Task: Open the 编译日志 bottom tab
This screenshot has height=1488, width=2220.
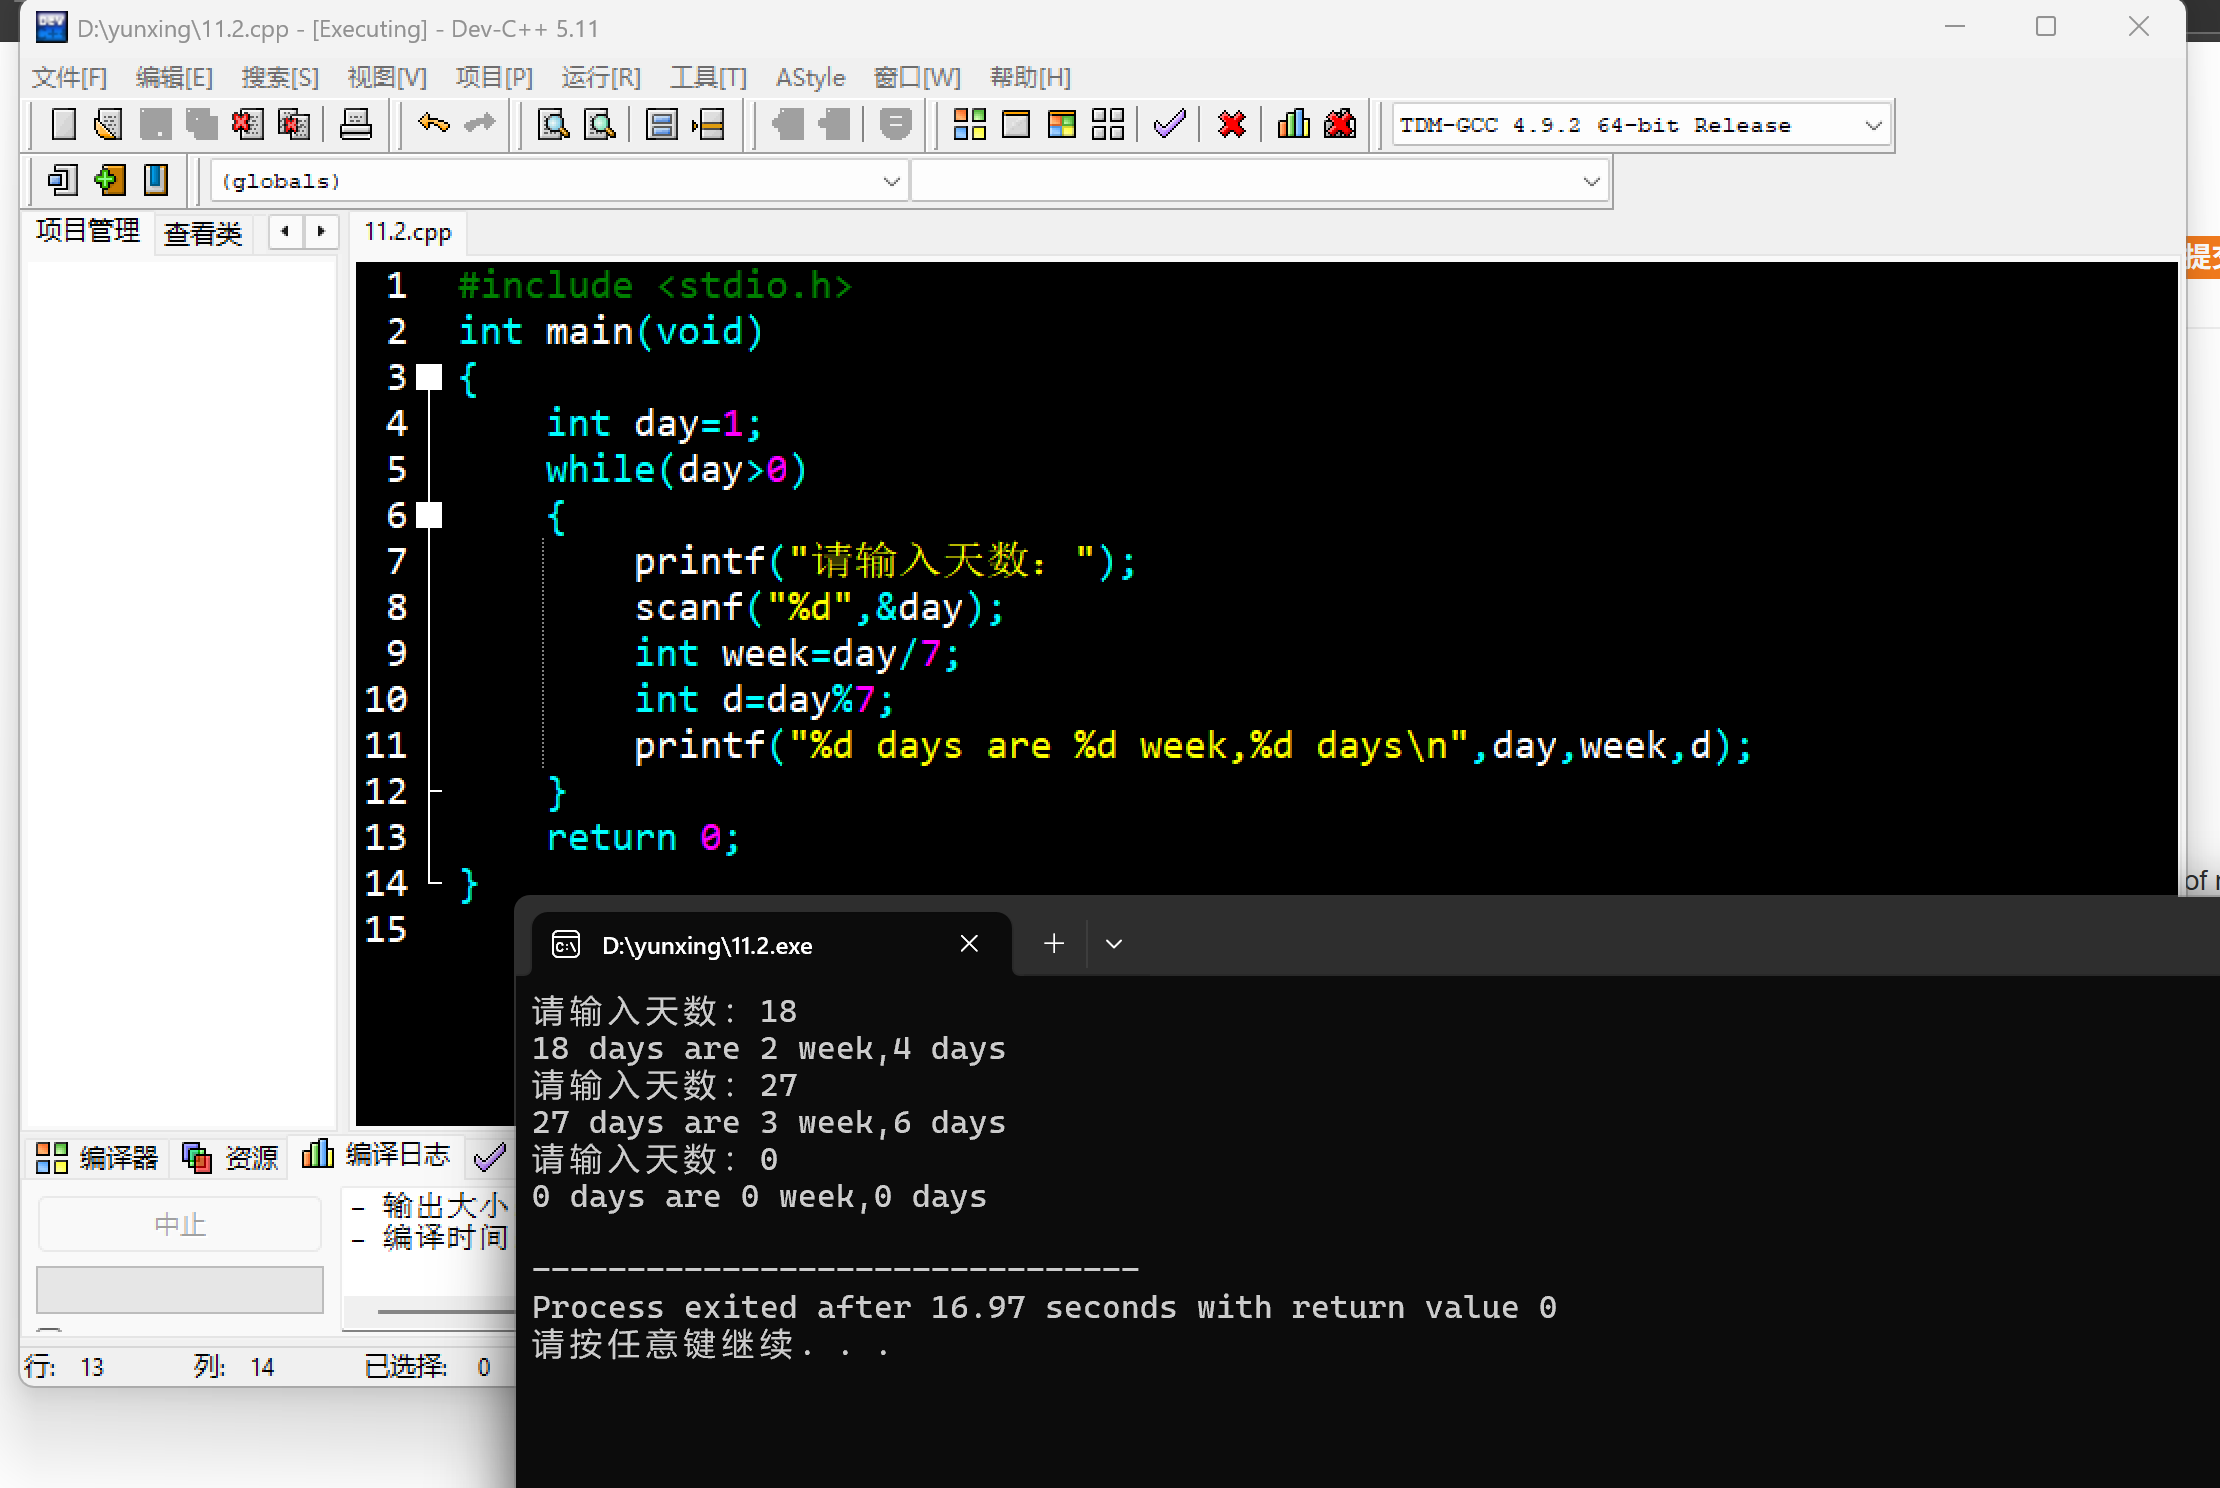Action: 378,1155
